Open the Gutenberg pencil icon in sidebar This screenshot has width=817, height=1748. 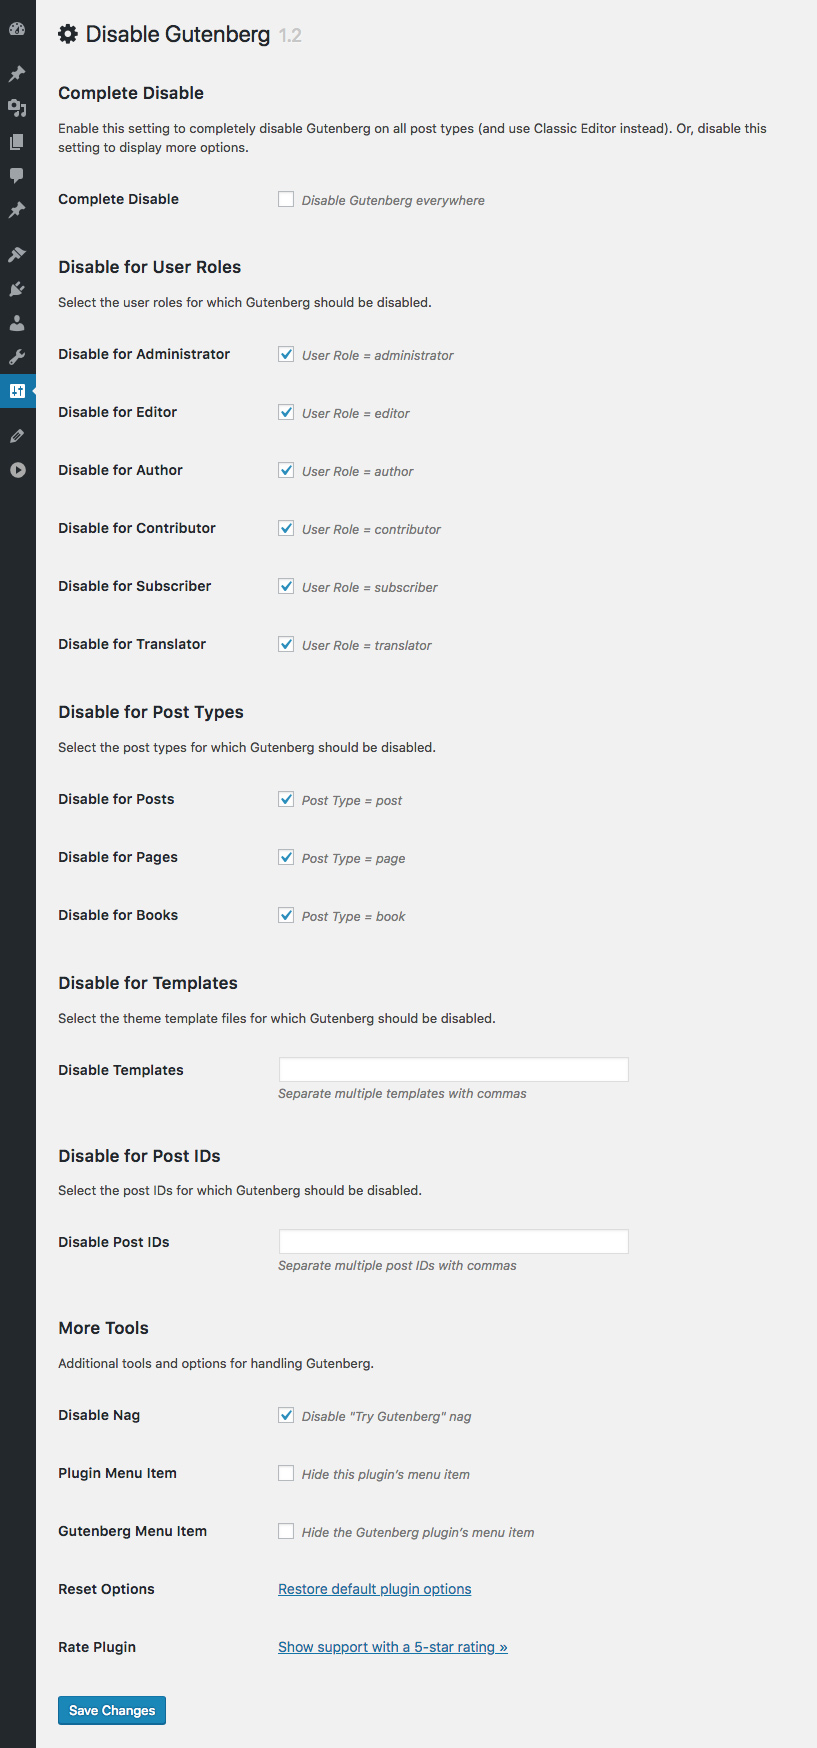point(17,436)
